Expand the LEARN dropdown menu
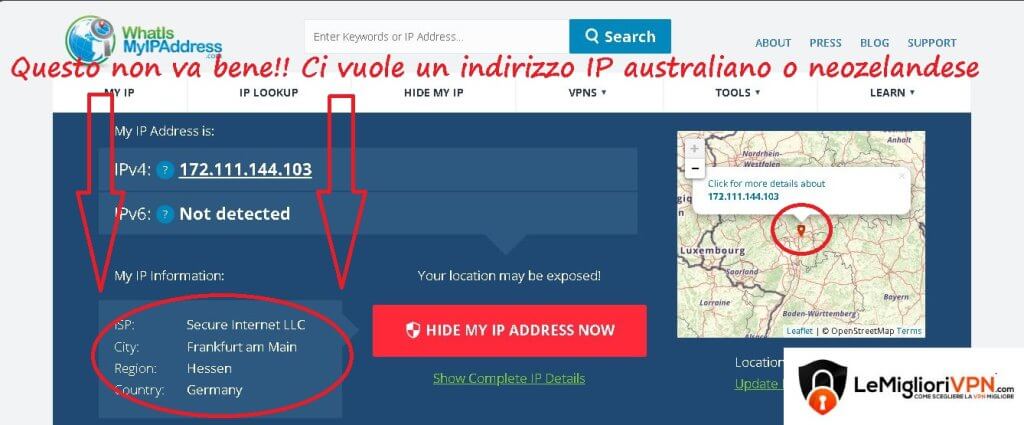1024x425 pixels. click(x=892, y=93)
